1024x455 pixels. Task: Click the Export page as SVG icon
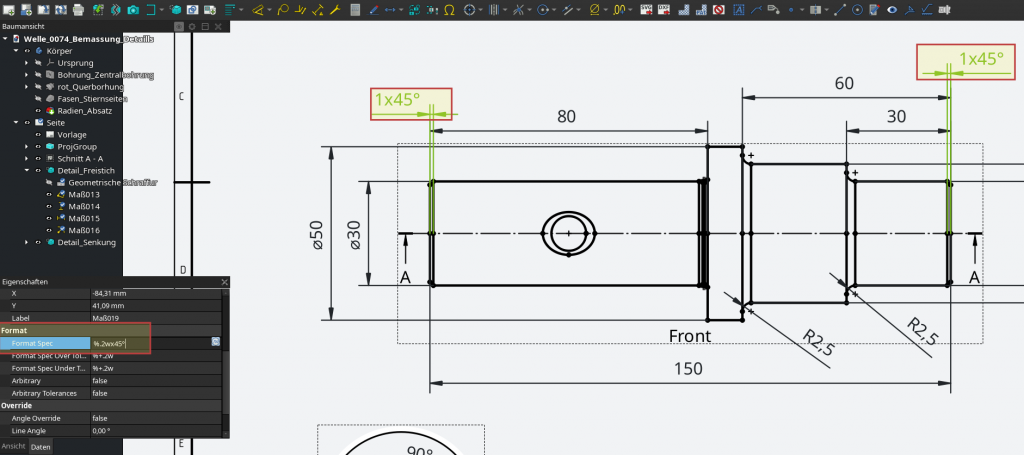pos(646,9)
